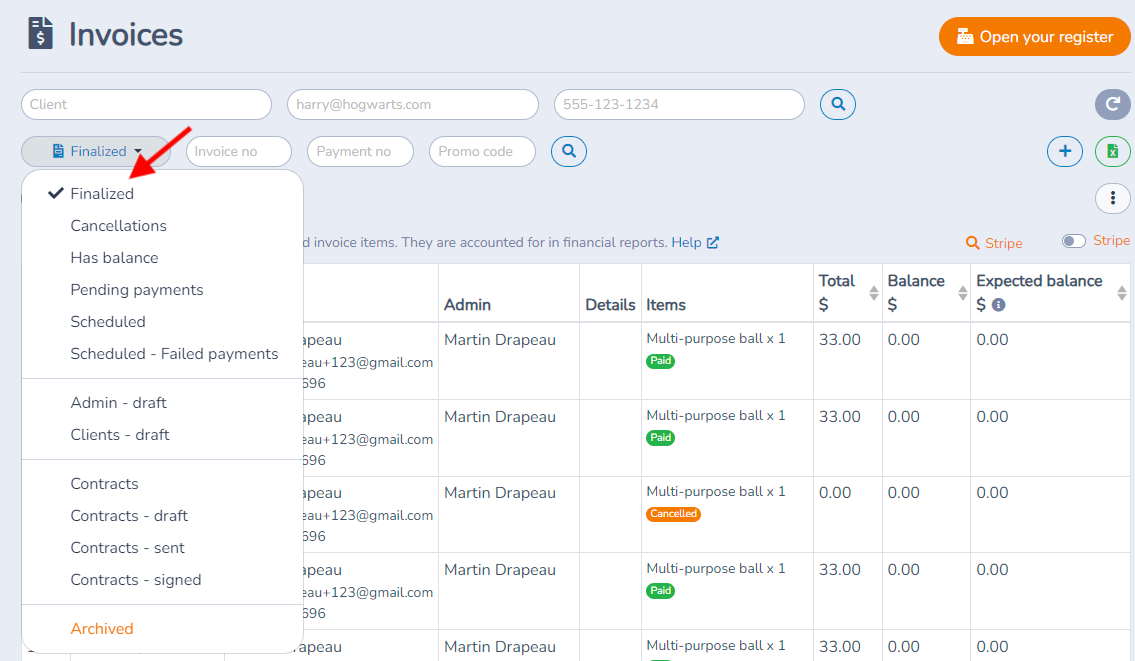Focus the Invoice no field

point(239,151)
